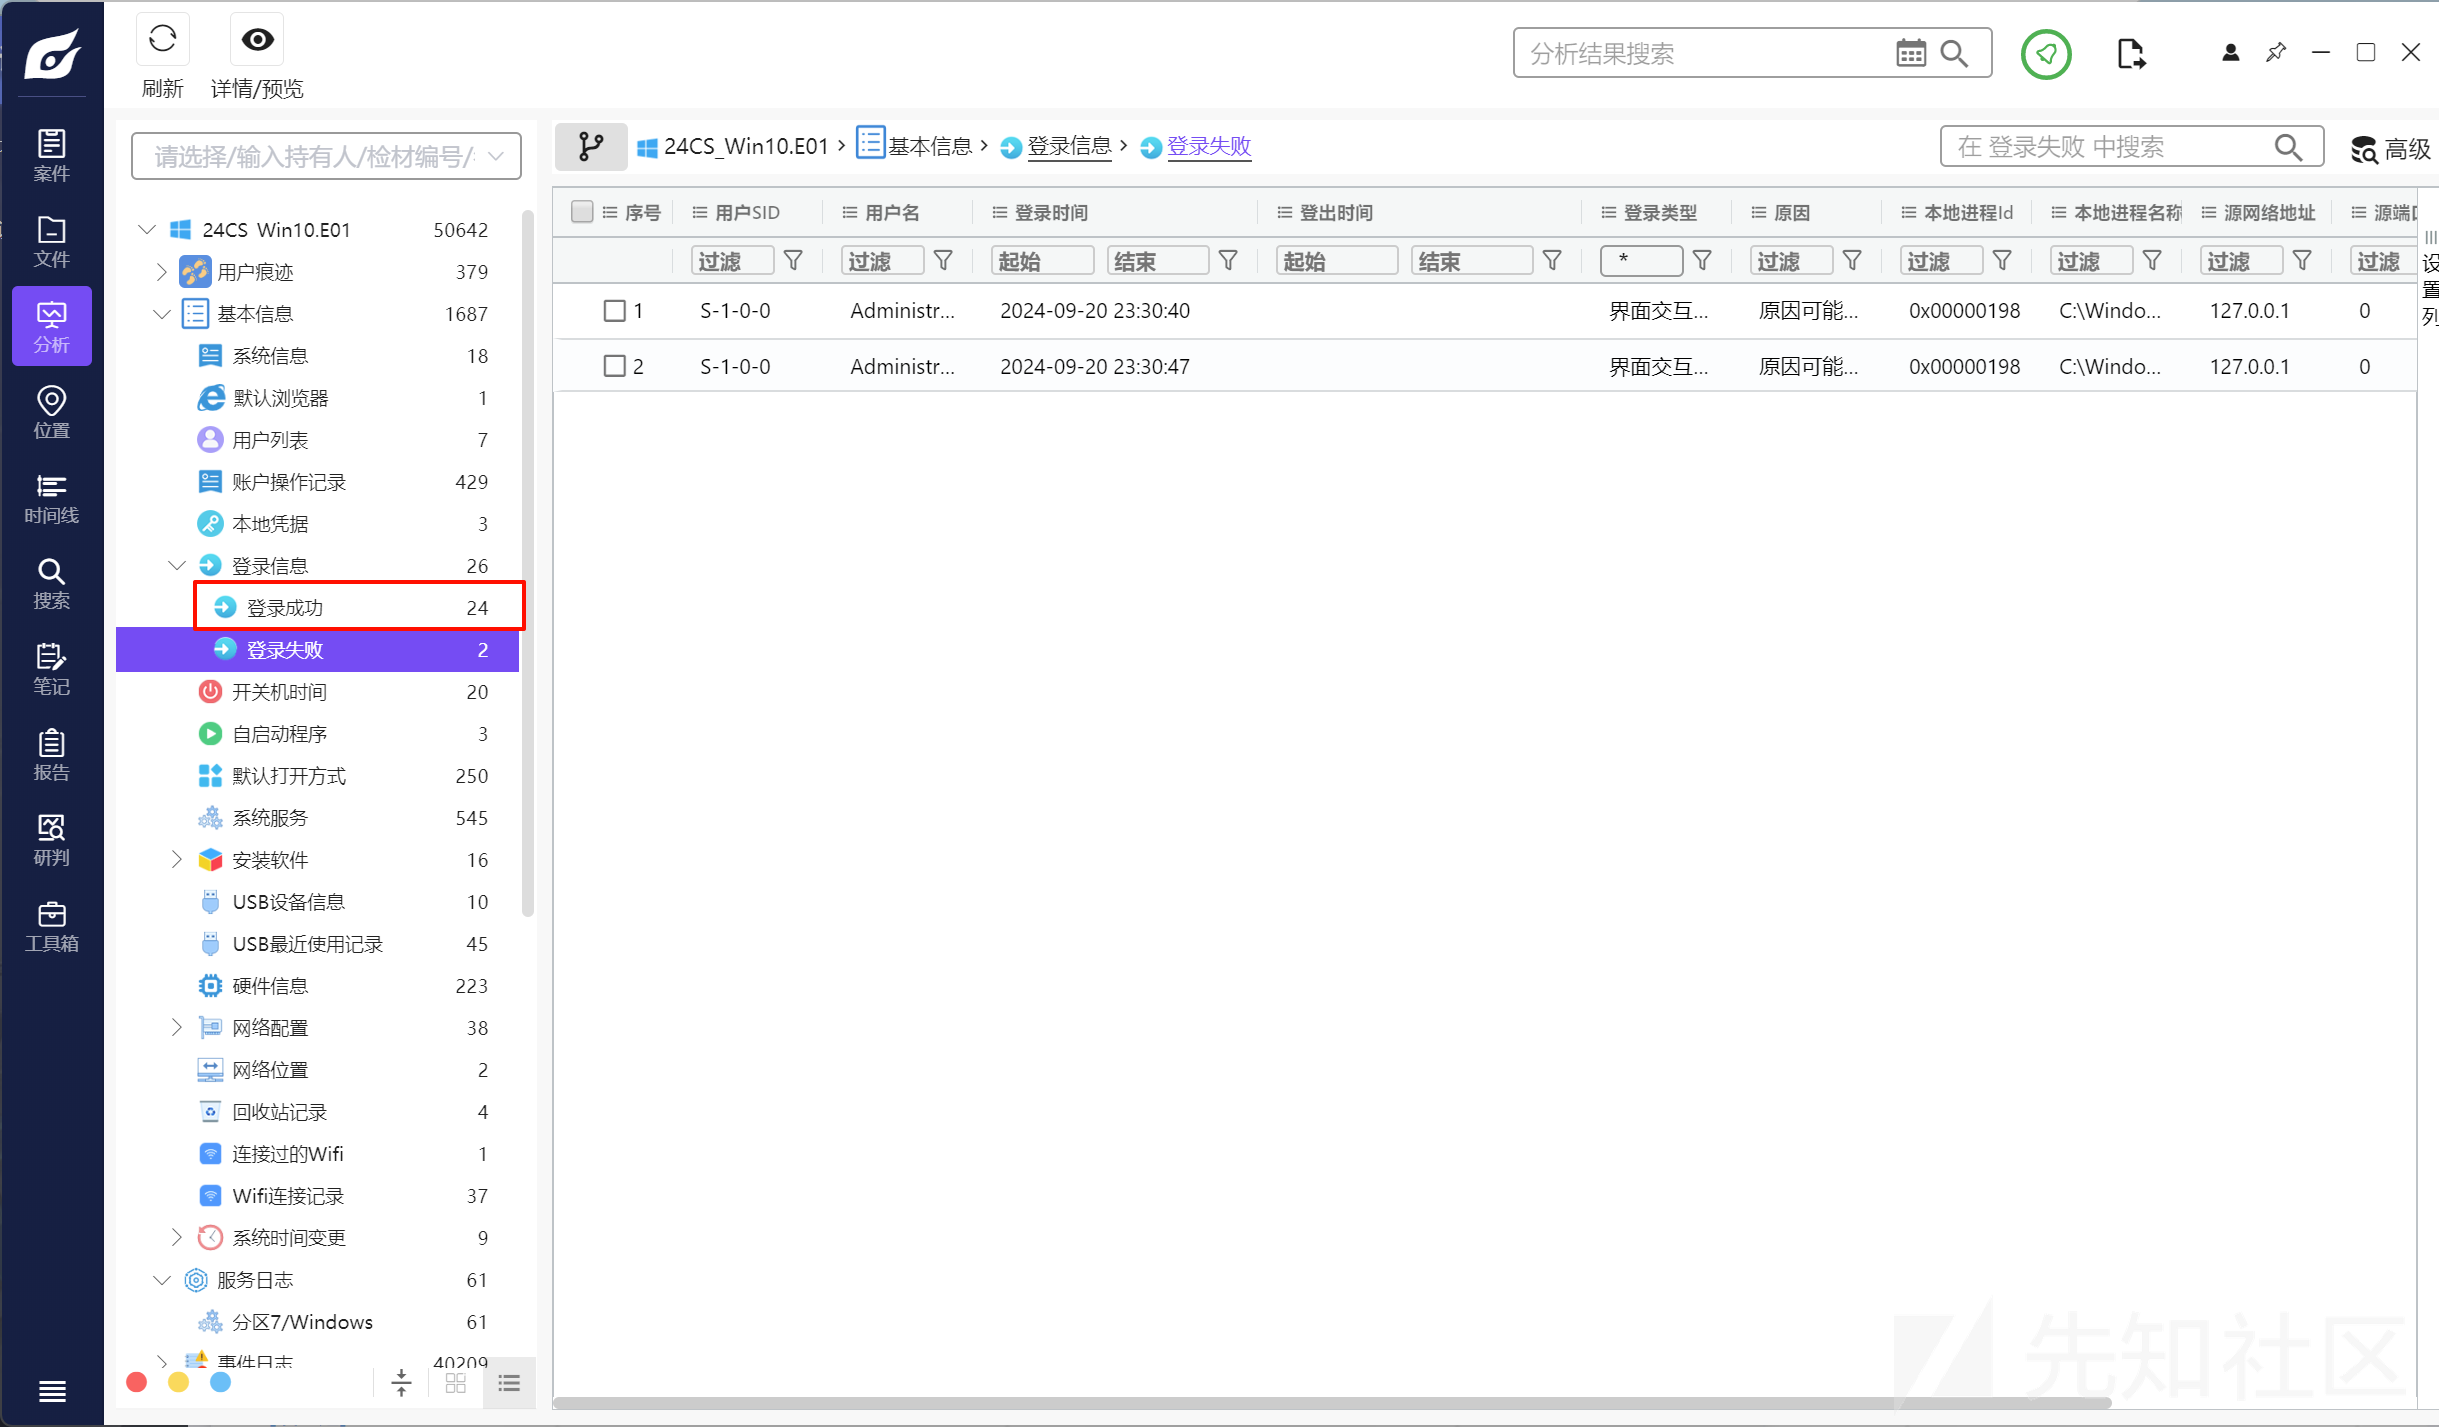Viewport: 2439px width, 1427px height.
Task: Open the 研判 sidebar section
Action: click(52, 840)
